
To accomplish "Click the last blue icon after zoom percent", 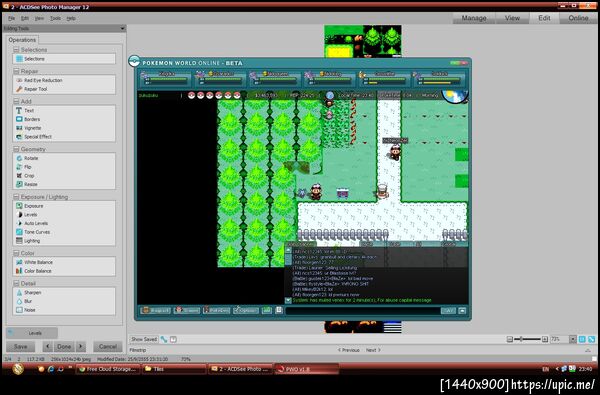I will pyautogui.click(x=592, y=339).
